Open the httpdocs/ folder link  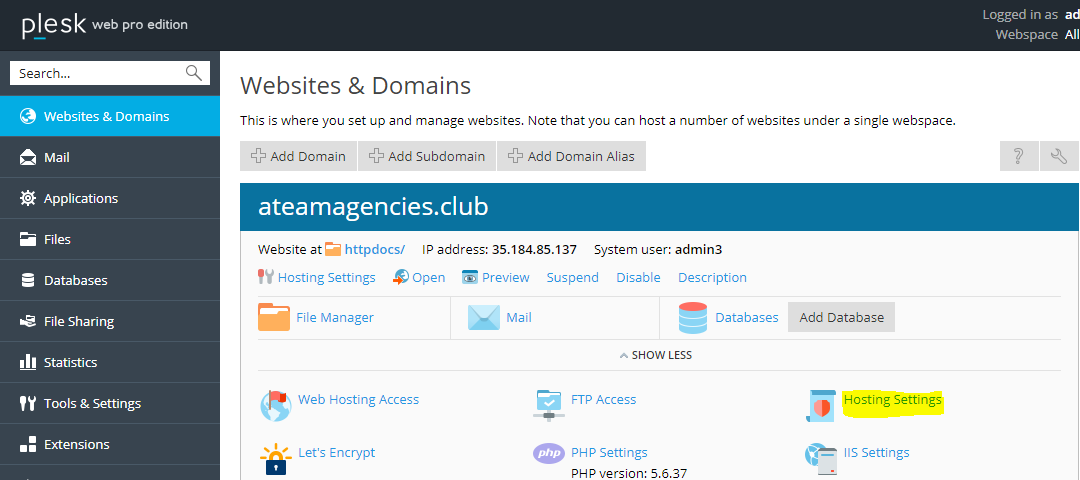point(374,249)
